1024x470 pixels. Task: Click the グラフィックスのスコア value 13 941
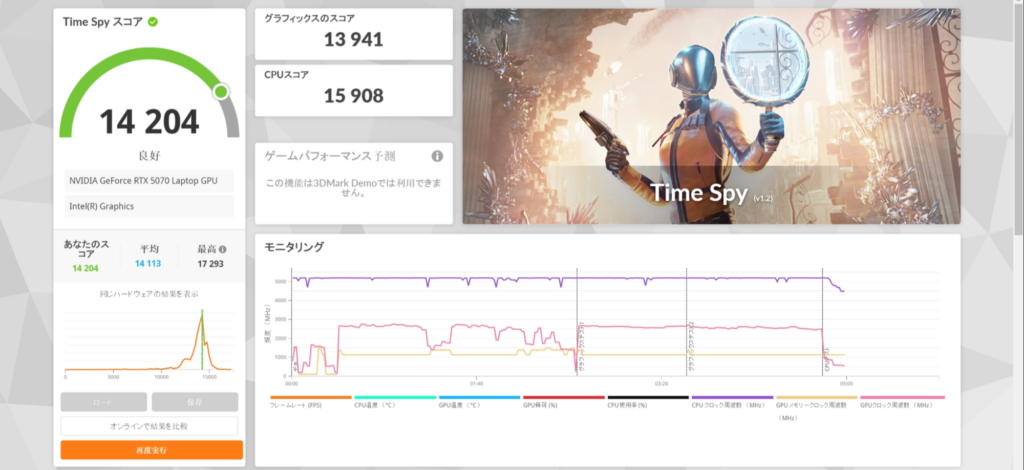[353, 40]
